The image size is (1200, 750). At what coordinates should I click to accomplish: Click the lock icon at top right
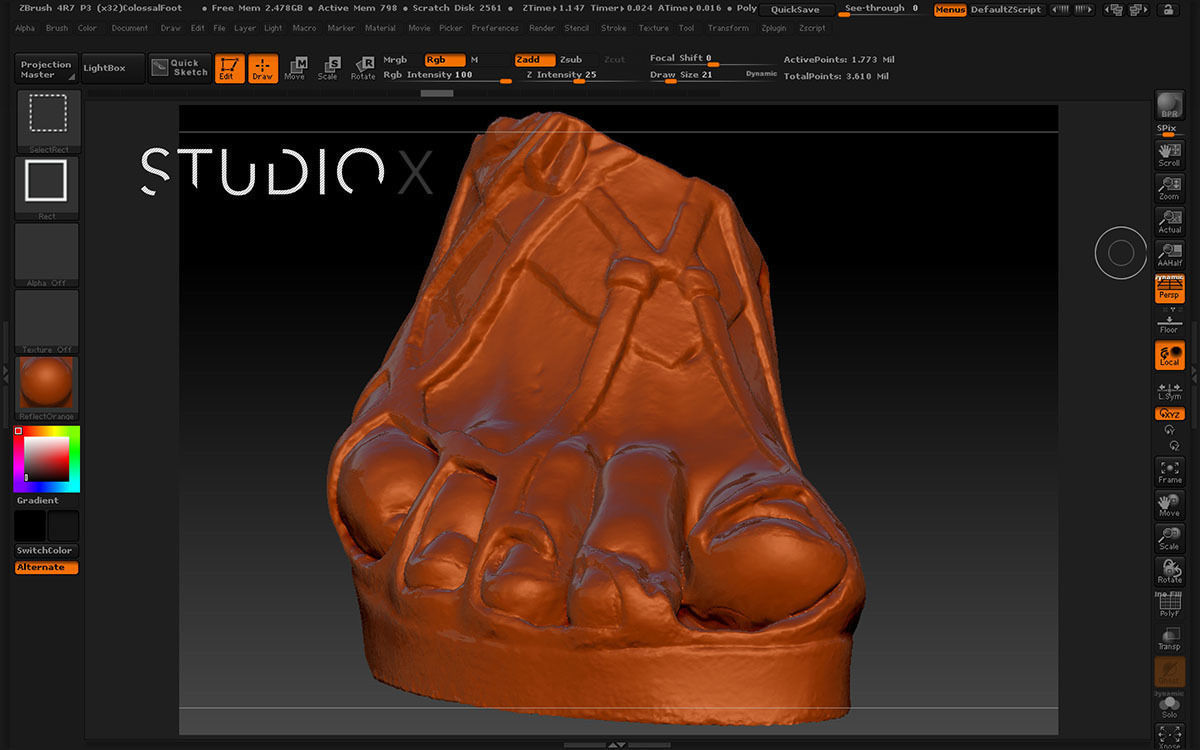pos(1167,10)
